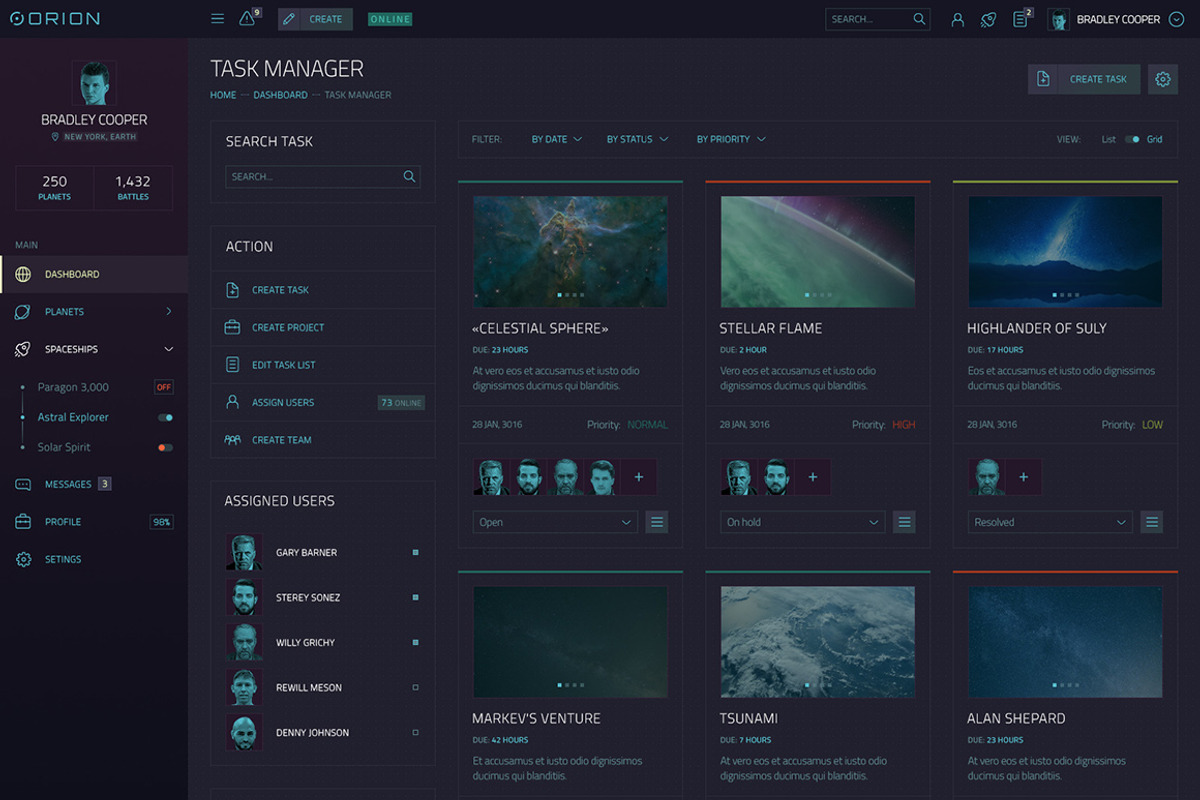This screenshot has width=1200, height=800.
Task: Toggle the OFF badge for Paragon 3,000
Action: (x=163, y=387)
